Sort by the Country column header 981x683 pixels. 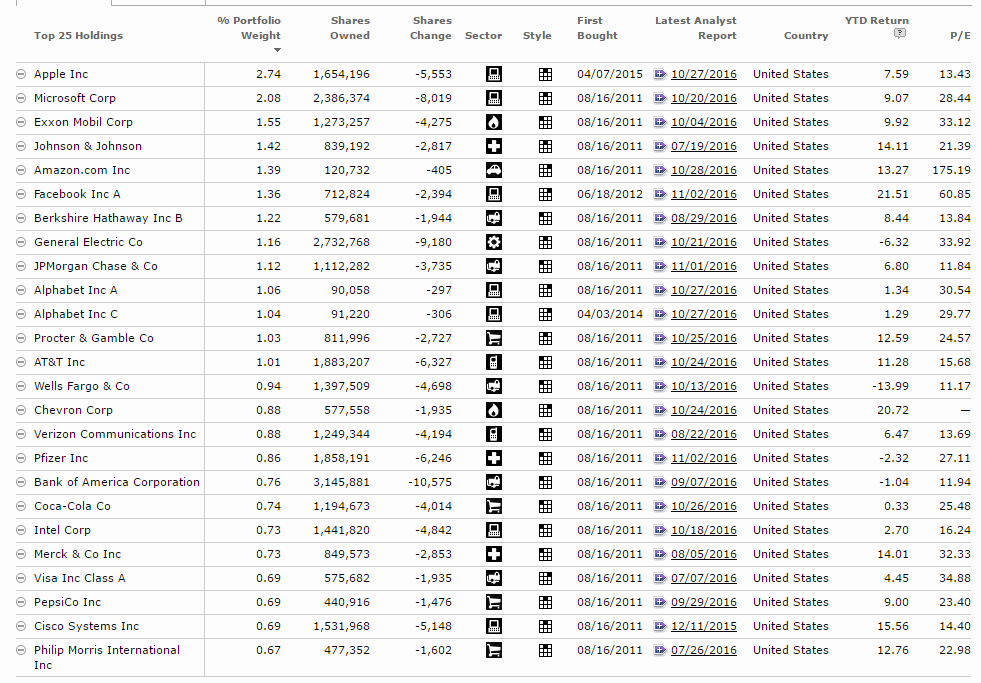[806, 35]
